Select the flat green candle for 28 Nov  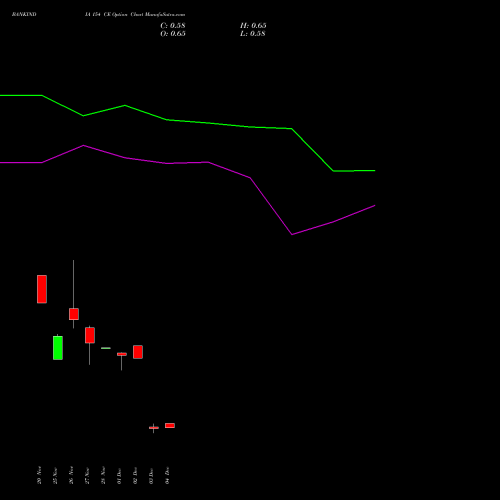click(106, 348)
